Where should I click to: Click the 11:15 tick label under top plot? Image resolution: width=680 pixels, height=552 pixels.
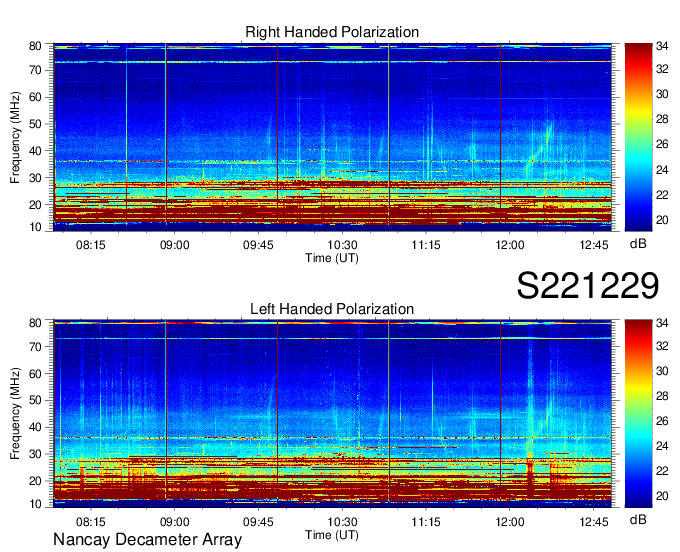[426, 245]
